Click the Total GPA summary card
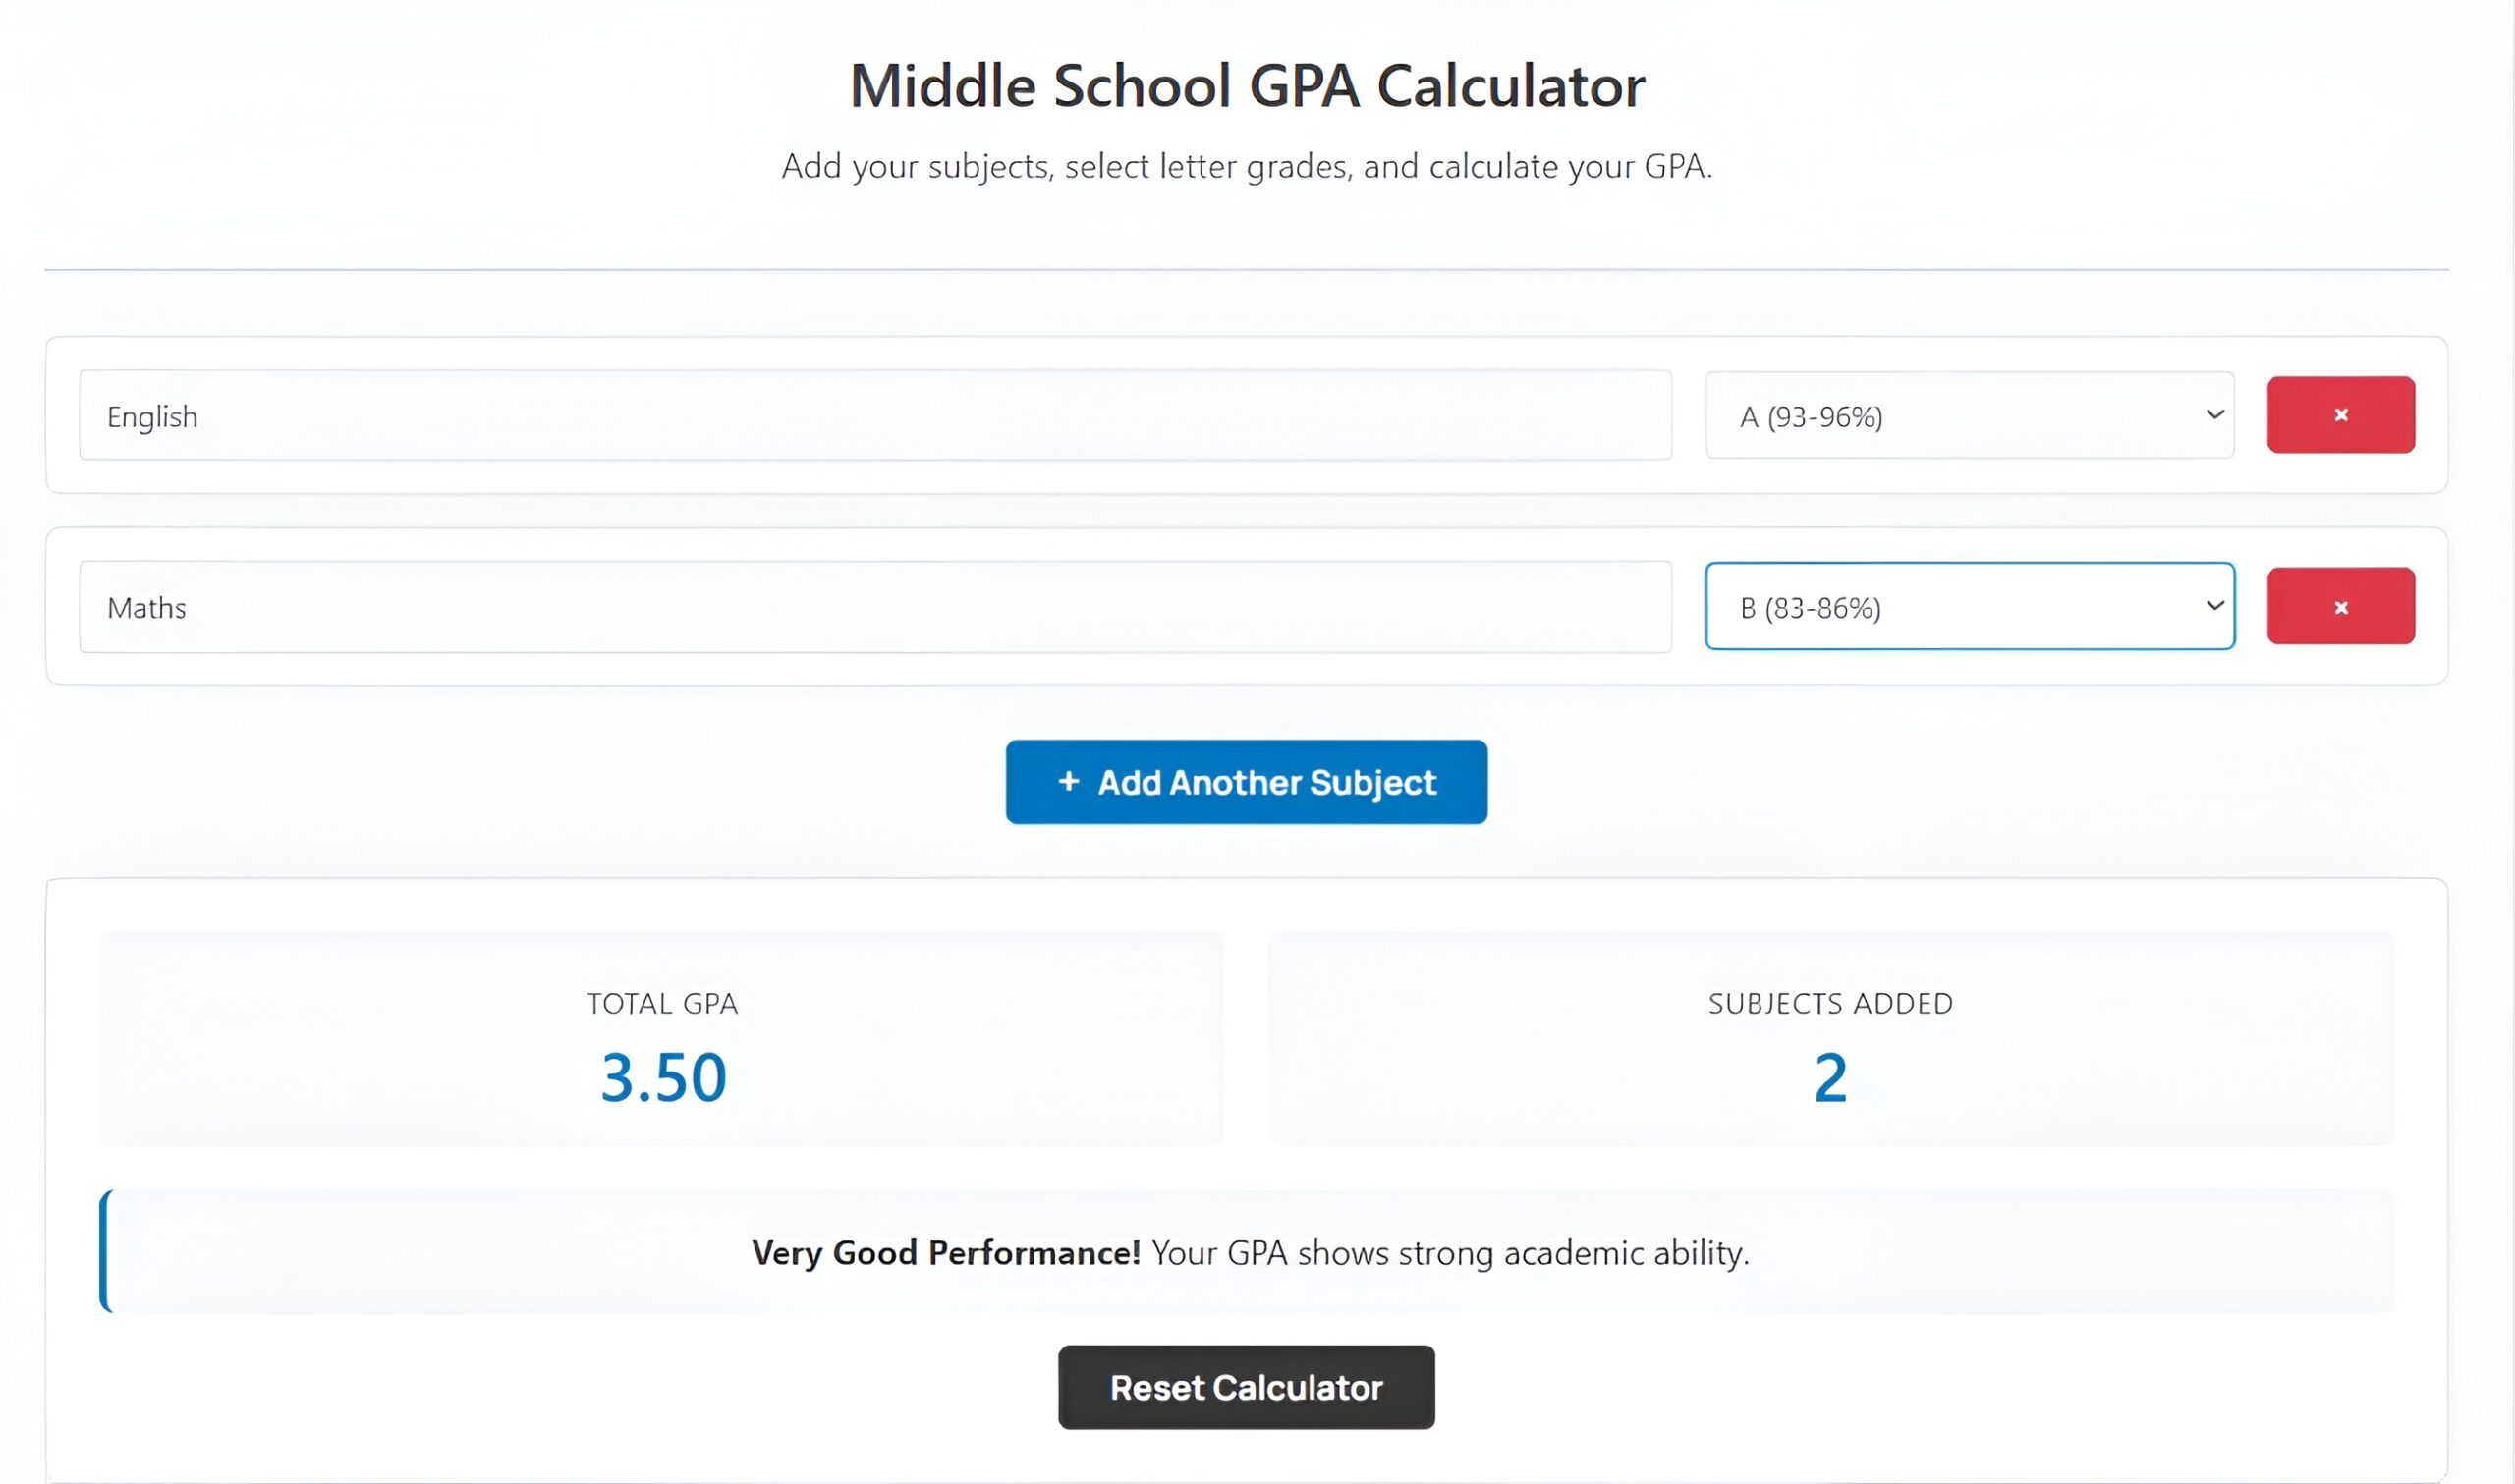2515x1484 pixels. [663, 1038]
